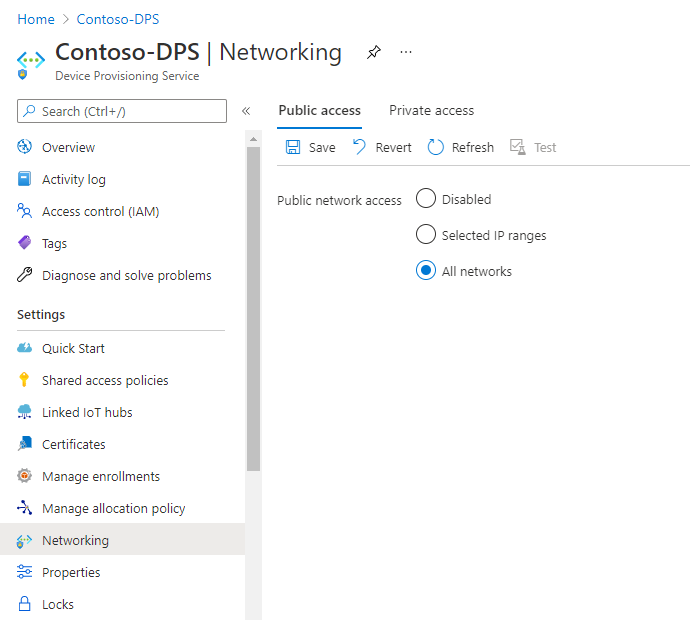Pin the Contoso-DPS page with pin icon
Image resolution: width=690 pixels, height=620 pixels.
(374, 53)
